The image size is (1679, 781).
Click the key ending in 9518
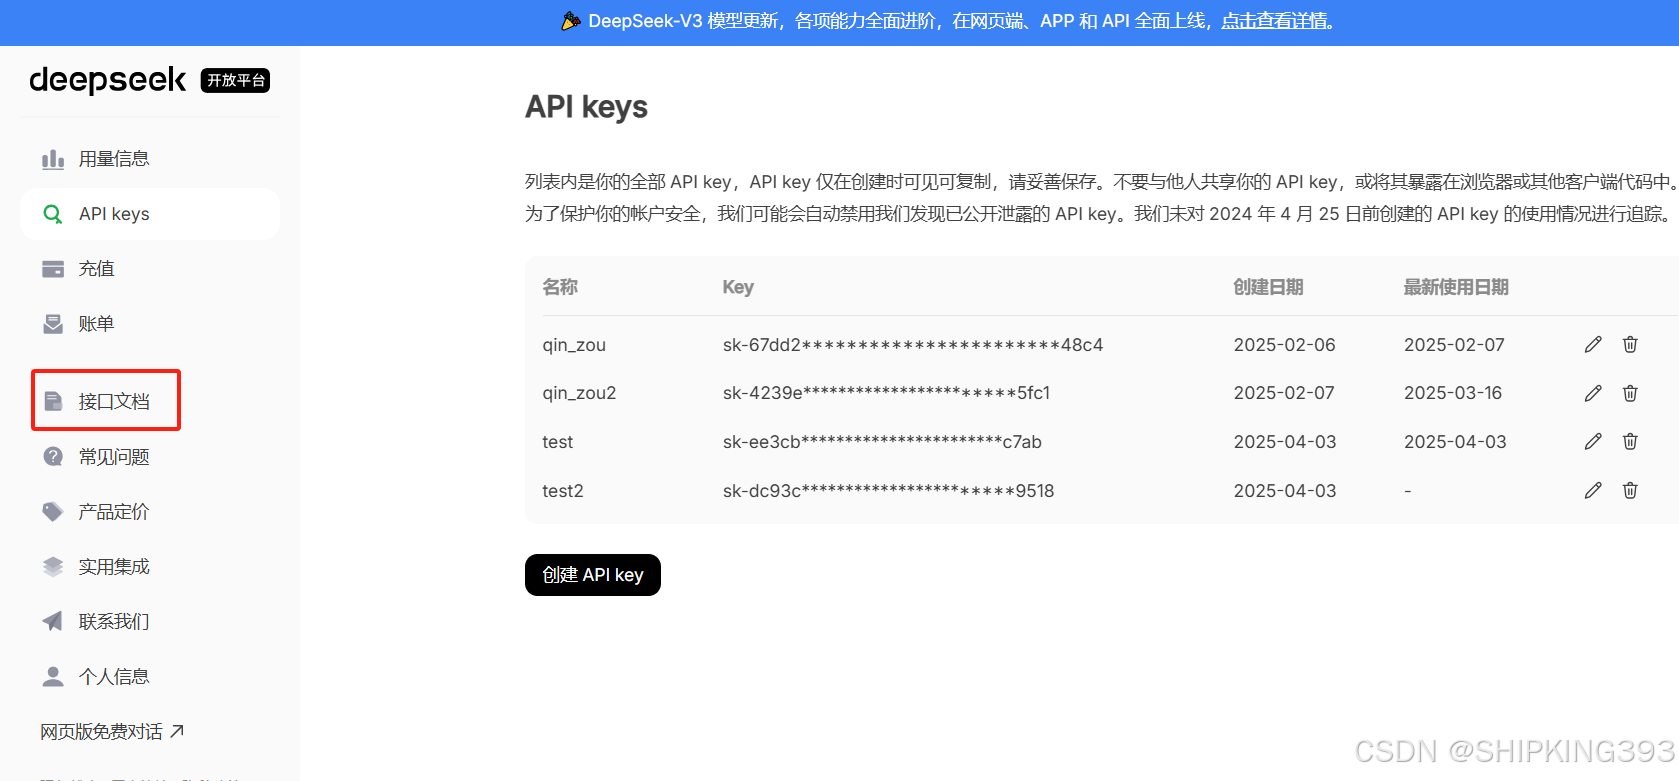(x=888, y=491)
